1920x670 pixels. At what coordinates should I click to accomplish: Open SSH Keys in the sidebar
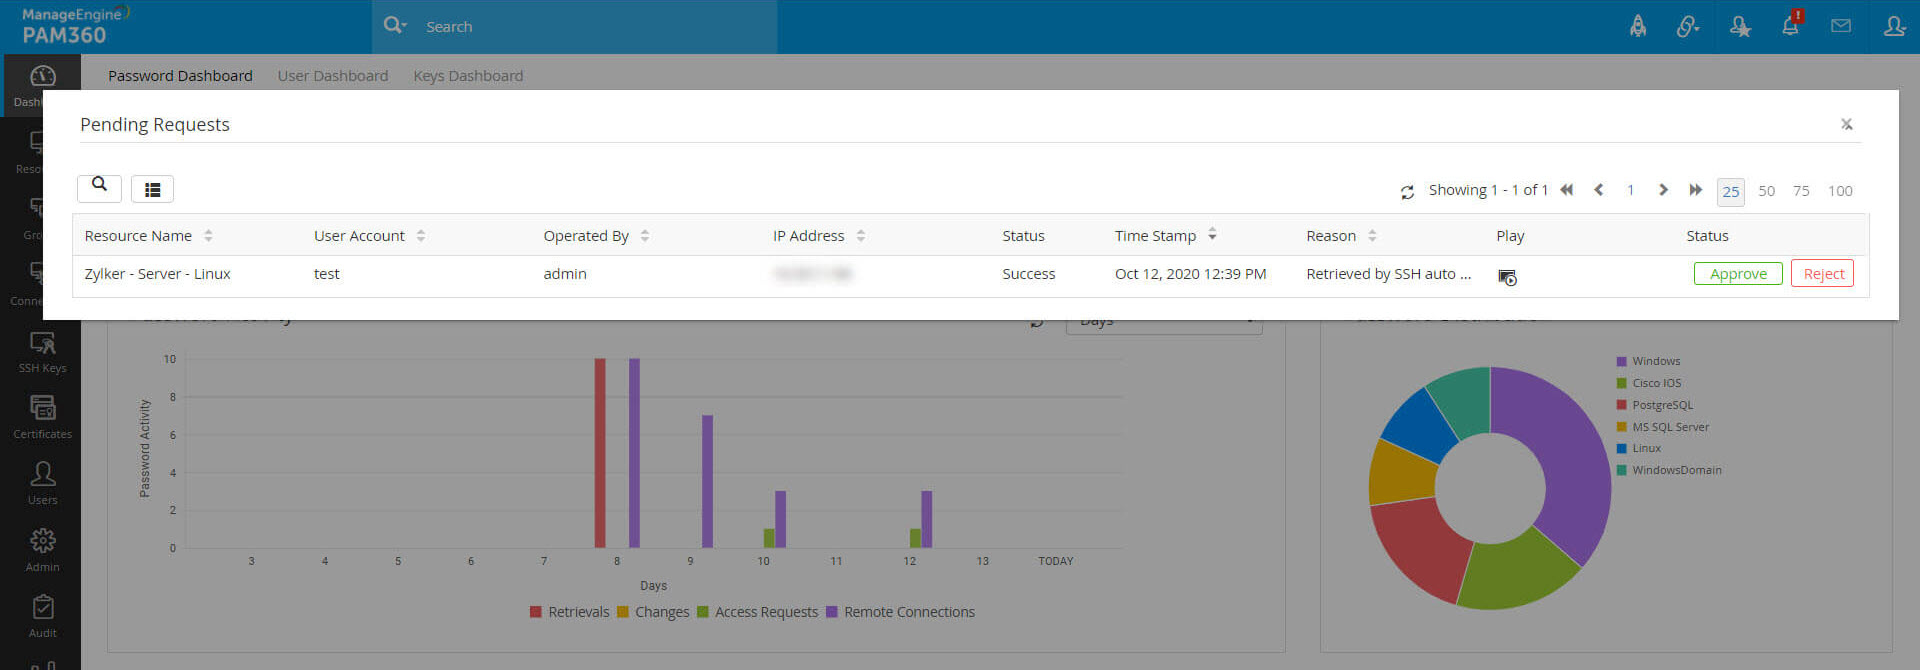click(x=42, y=352)
